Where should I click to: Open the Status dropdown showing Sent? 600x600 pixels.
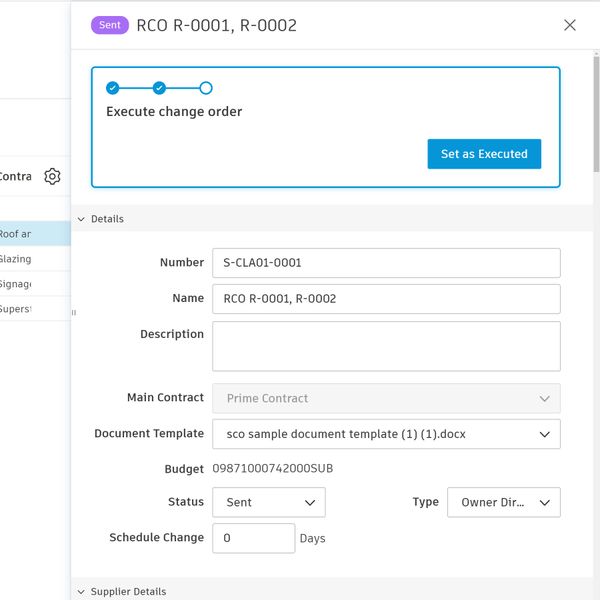pyautogui.click(x=269, y=502)
